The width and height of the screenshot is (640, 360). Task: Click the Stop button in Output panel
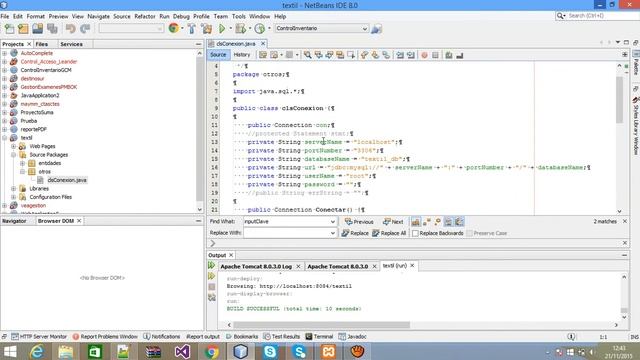coord(211,287)
